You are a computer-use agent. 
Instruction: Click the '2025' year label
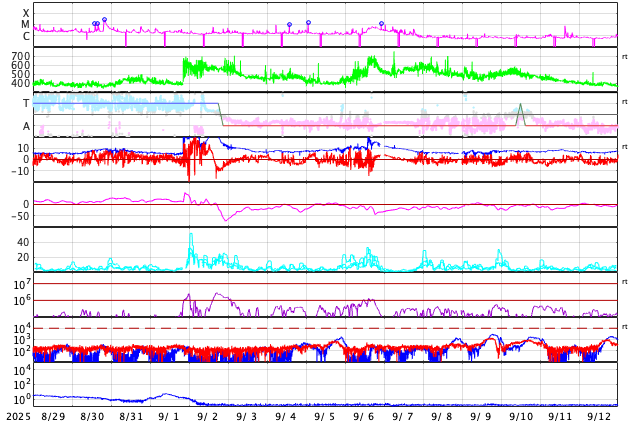19,417
